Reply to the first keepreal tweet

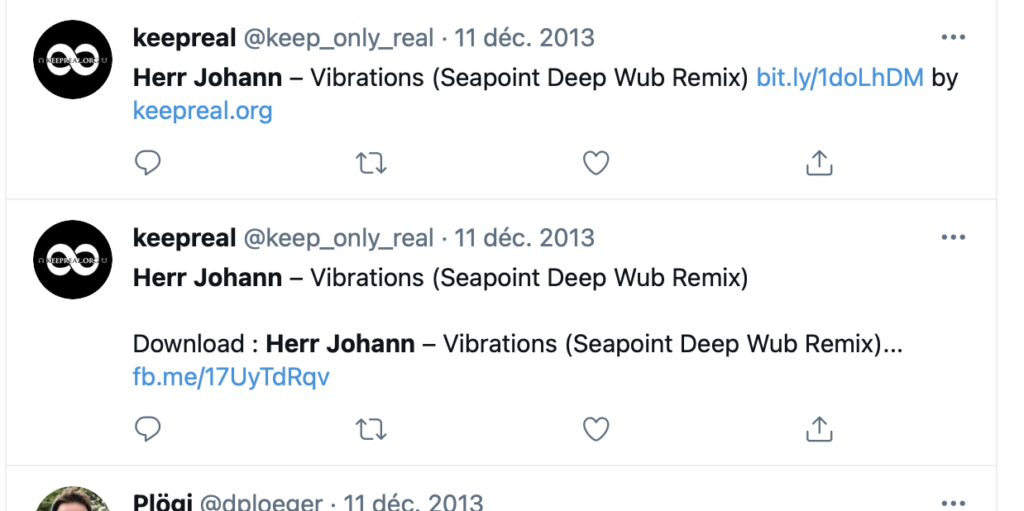(148, 163)
